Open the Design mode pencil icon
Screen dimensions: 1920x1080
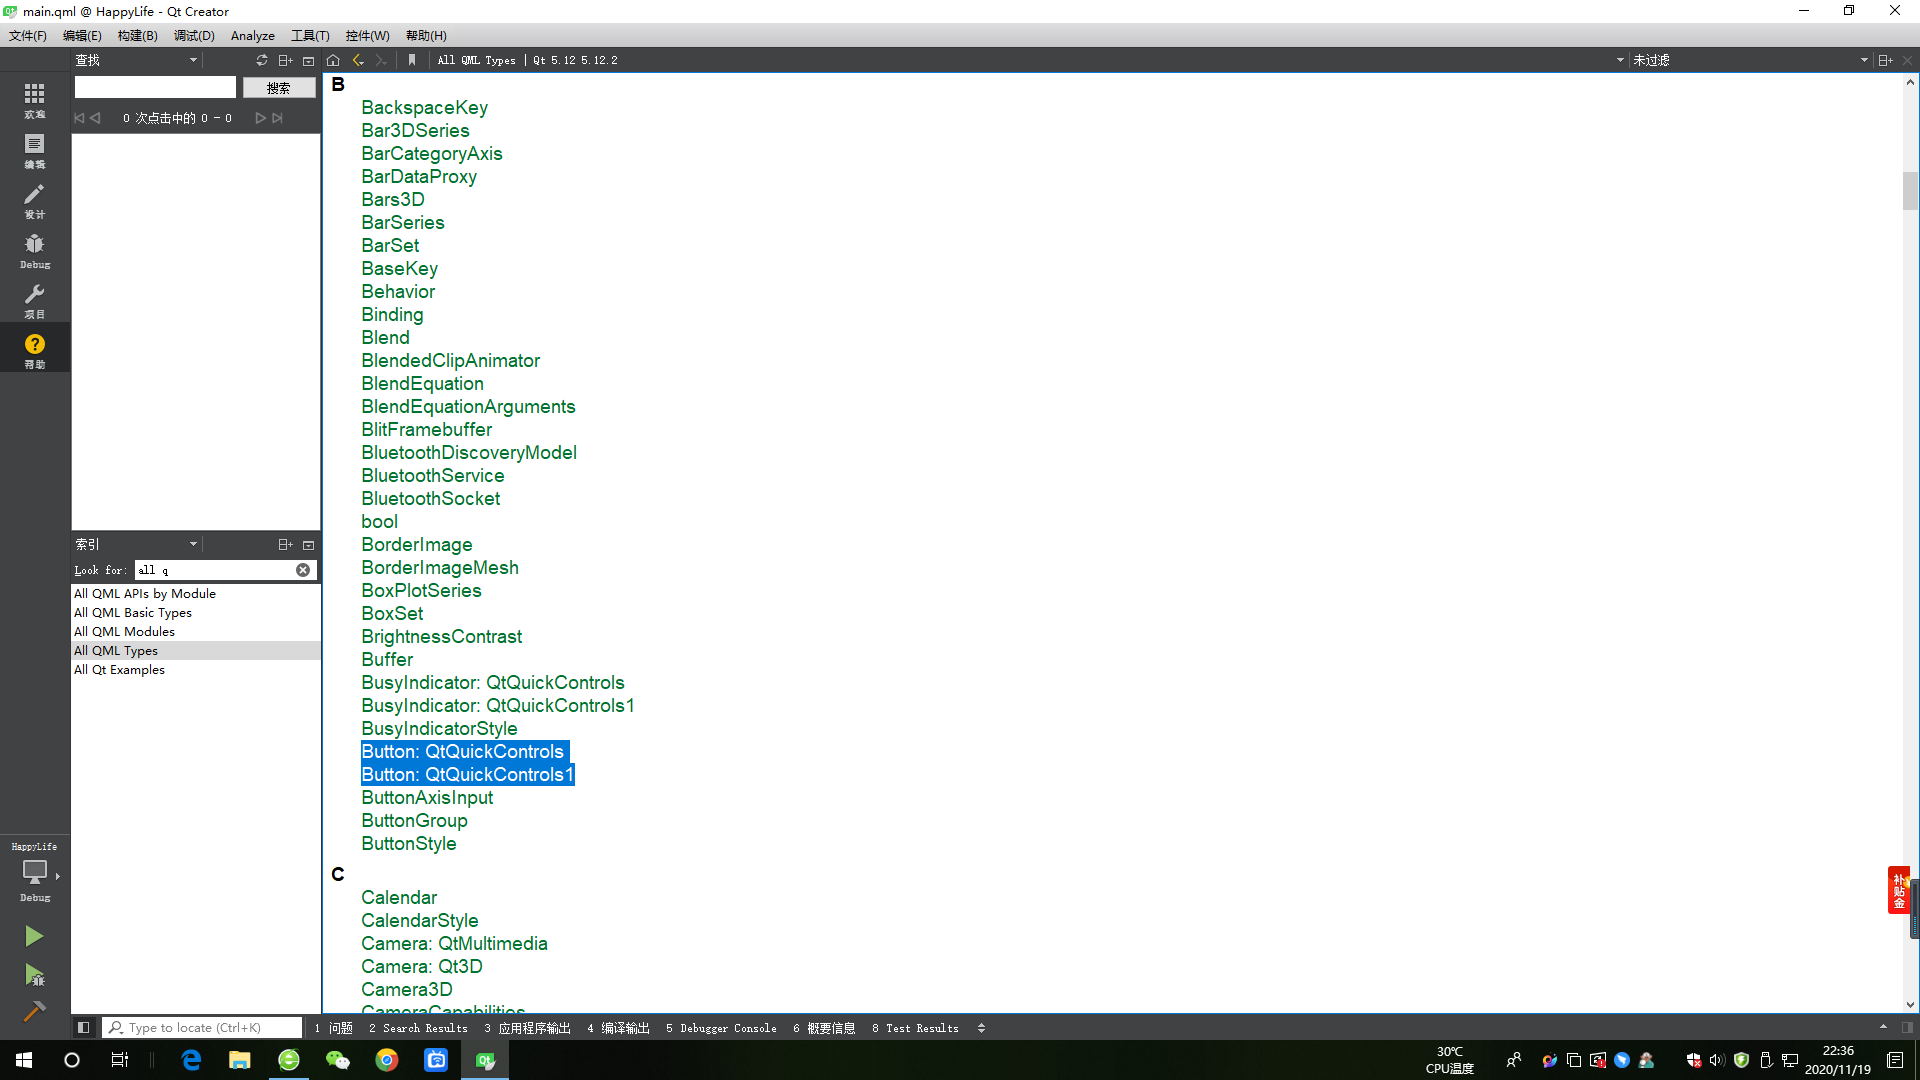tap(34, 199)
